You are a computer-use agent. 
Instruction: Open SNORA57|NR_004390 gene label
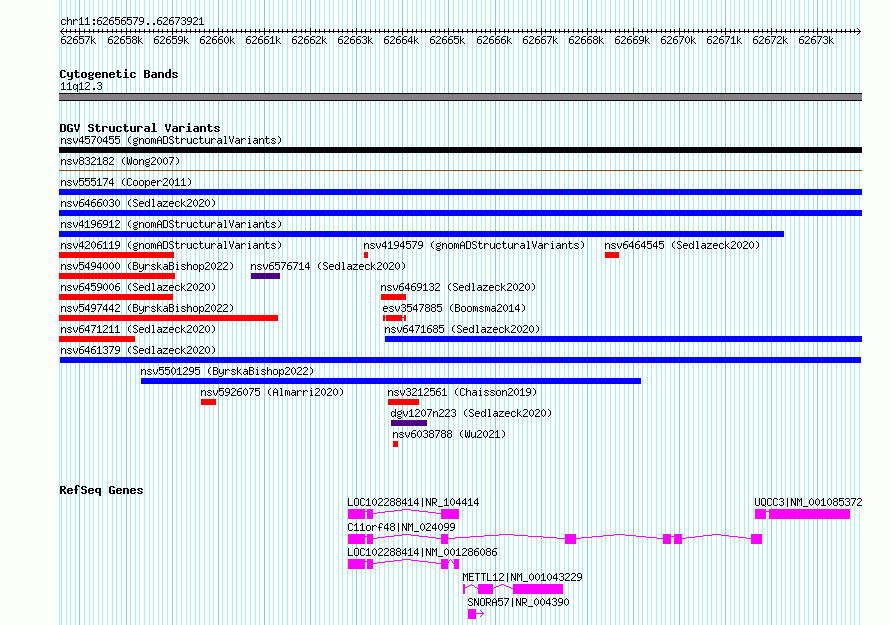pyautogui.click(x=518, y=602)
